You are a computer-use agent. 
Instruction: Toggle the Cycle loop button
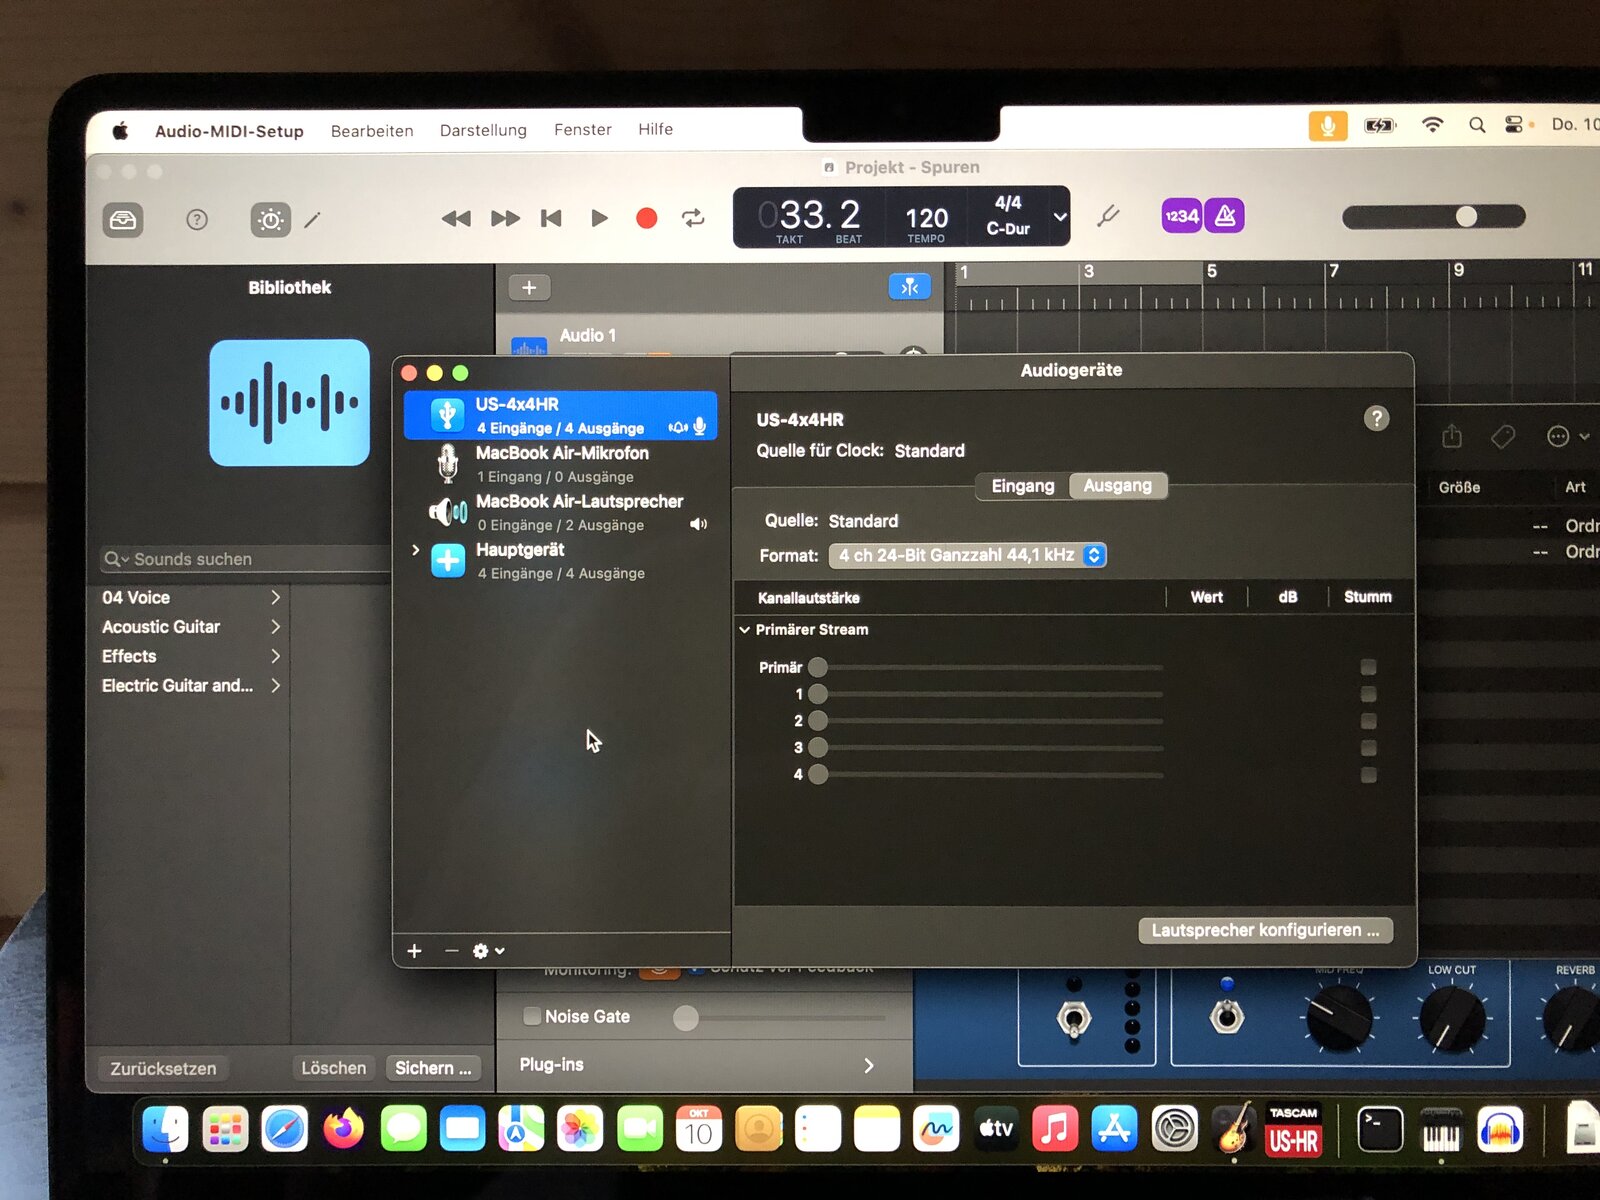tap(693, 218)
